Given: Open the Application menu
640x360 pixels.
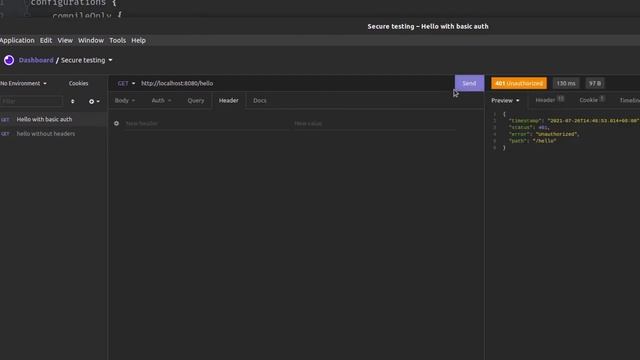Looking at the screenshot, I should pyautogui.click(x=17, y=40).
